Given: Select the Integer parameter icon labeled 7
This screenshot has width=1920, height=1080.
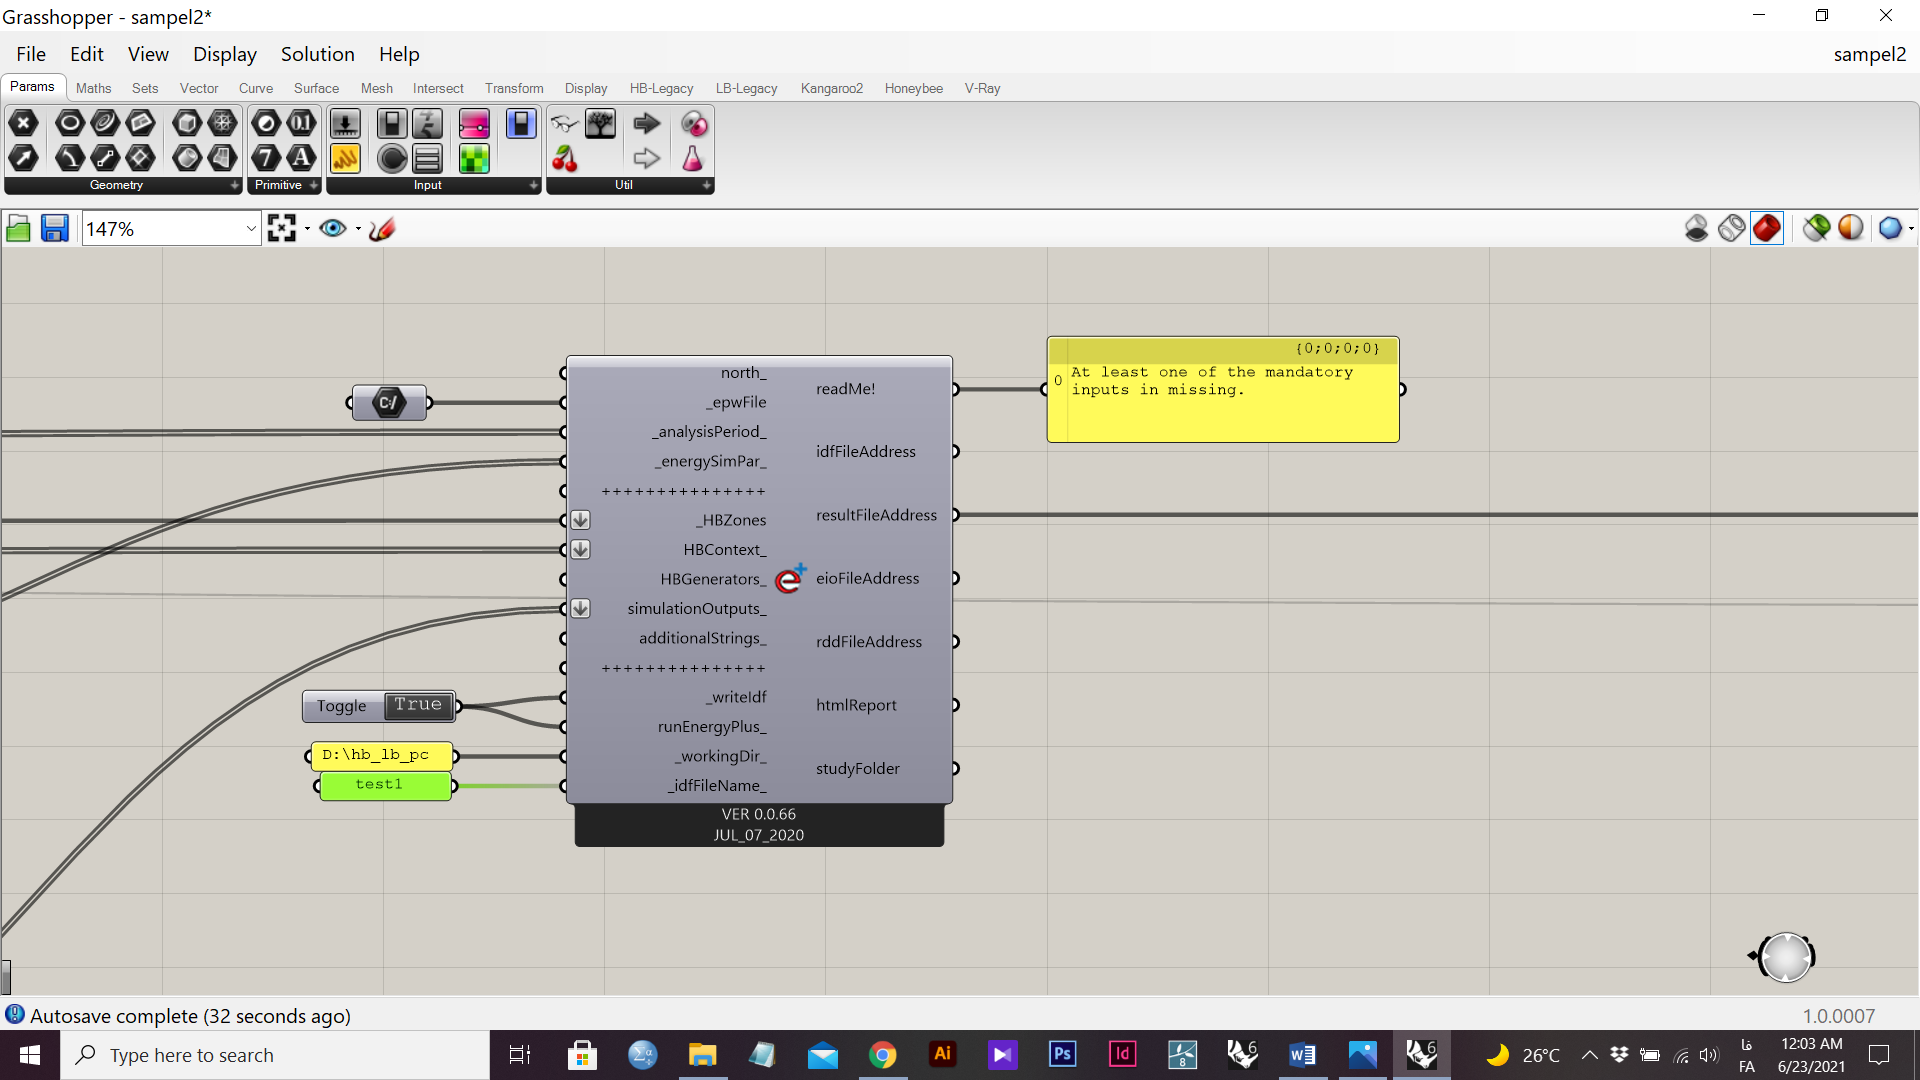Looking at the screenshot, I should click(266, 158).
